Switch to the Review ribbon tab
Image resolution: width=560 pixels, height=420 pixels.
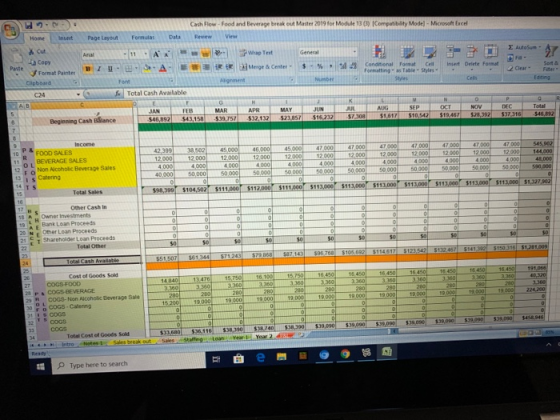click(203, 36)
